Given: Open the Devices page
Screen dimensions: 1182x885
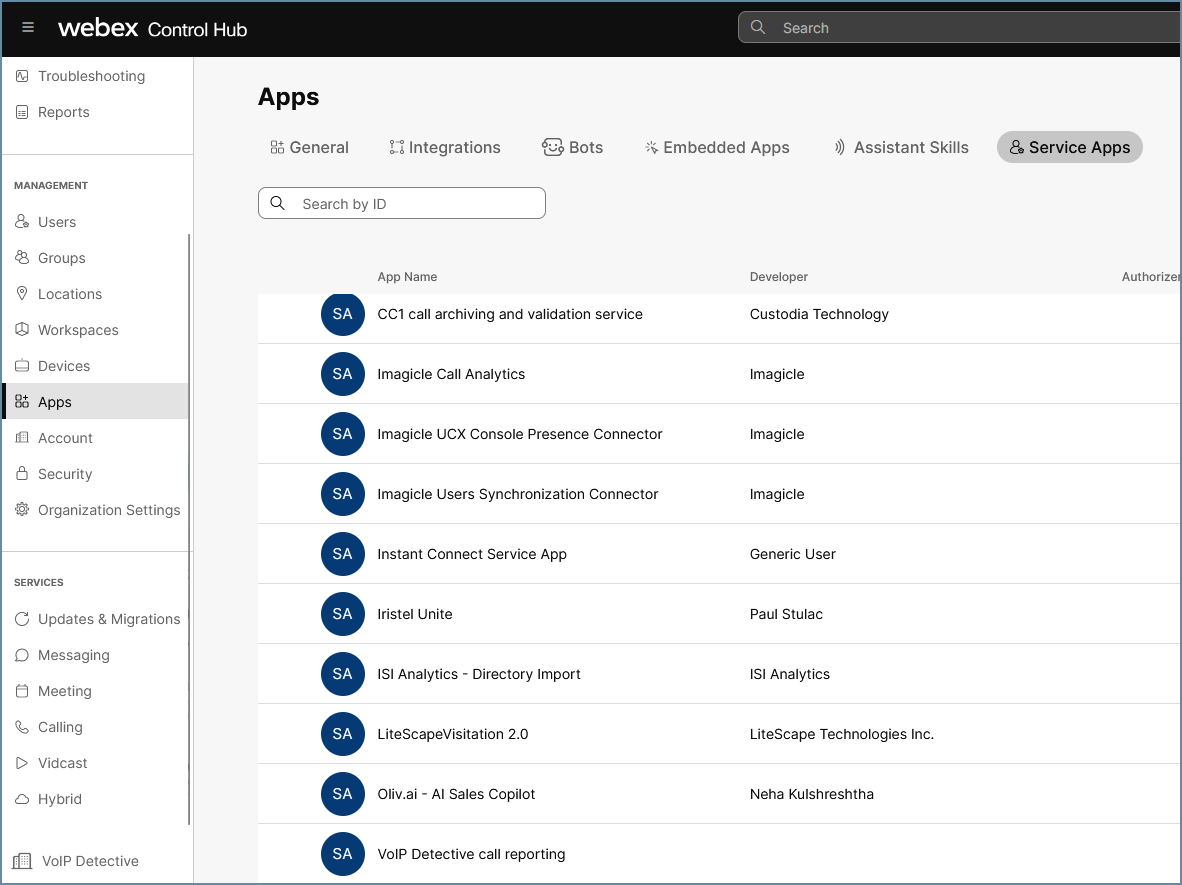Looking at the screenshot, I should click(64, 366).
